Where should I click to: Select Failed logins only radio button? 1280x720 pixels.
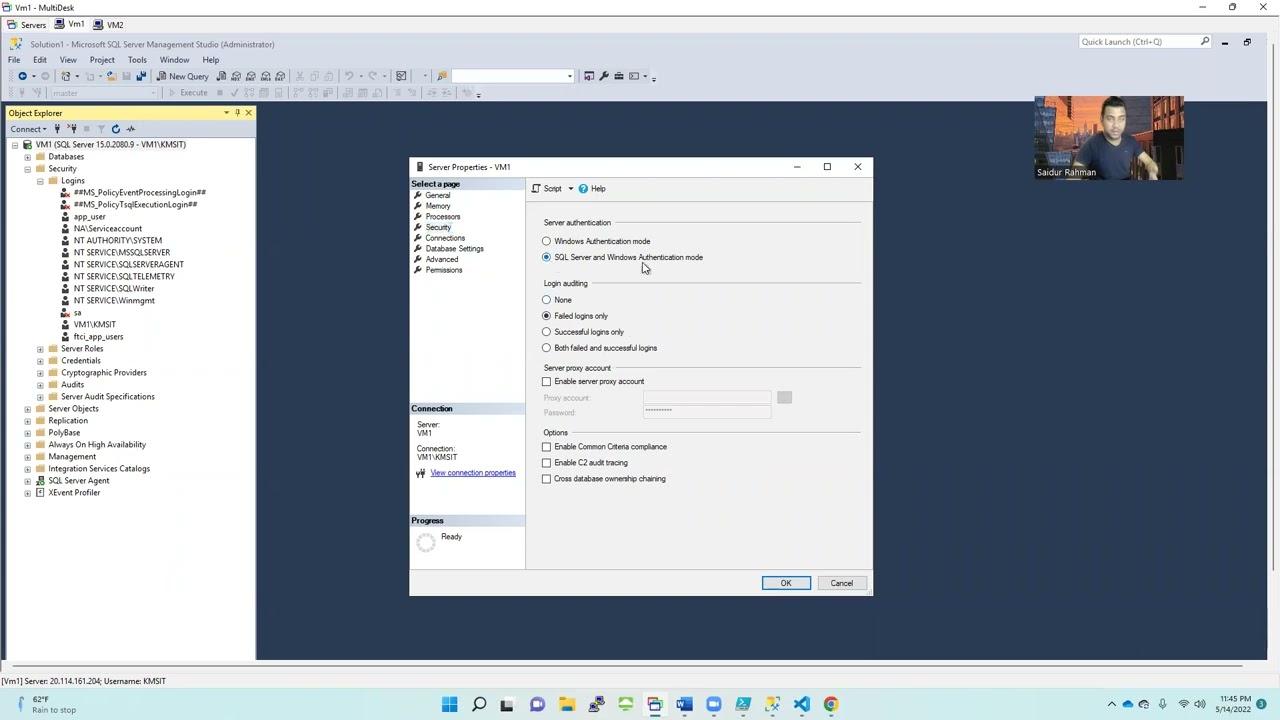coord(546,316)
